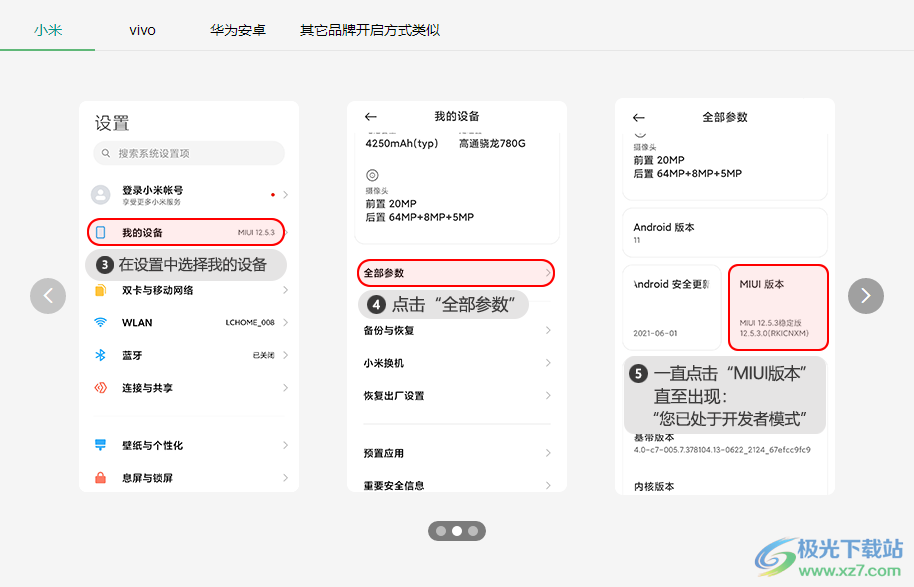Click chevron beside 预置应用
This screenshot has height=587, width=914.
tap(548, 453)
